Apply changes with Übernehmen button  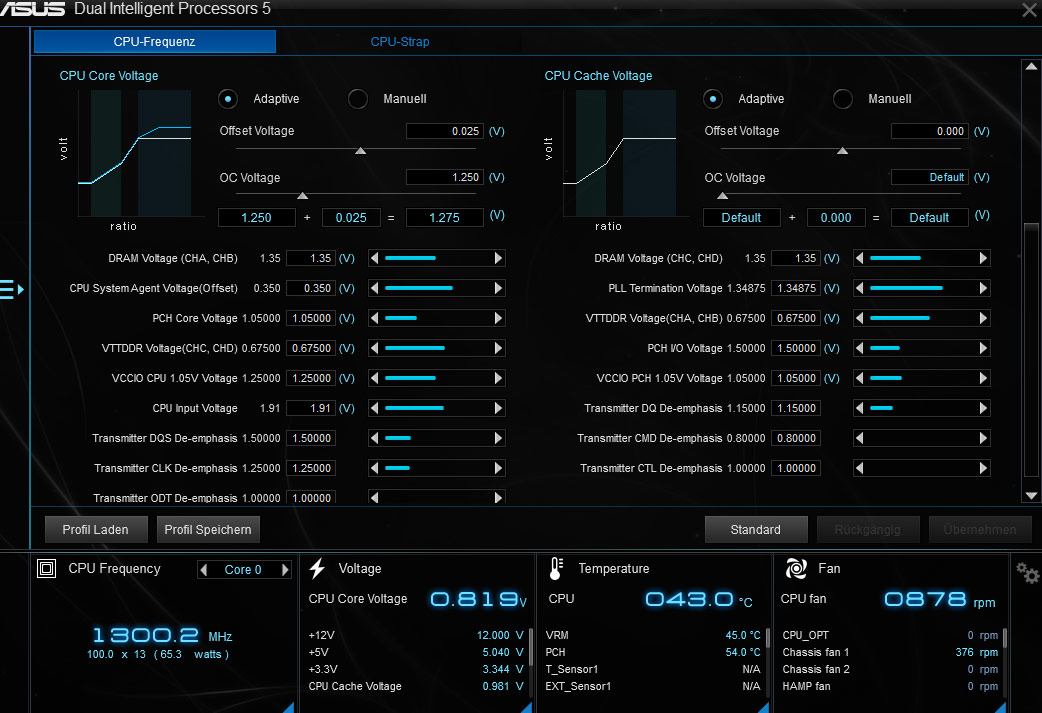(980, 530)
